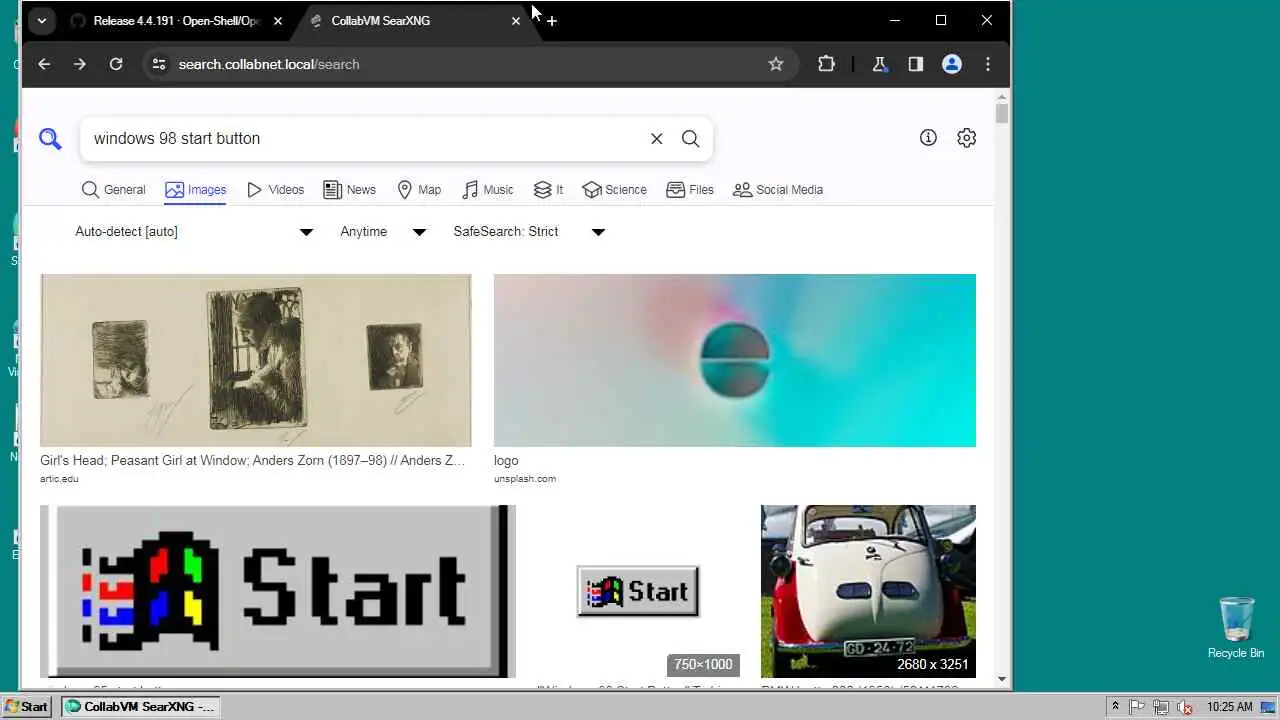
Task: Open the site information icon in the address bar
Action: click(x=158, y=64)
